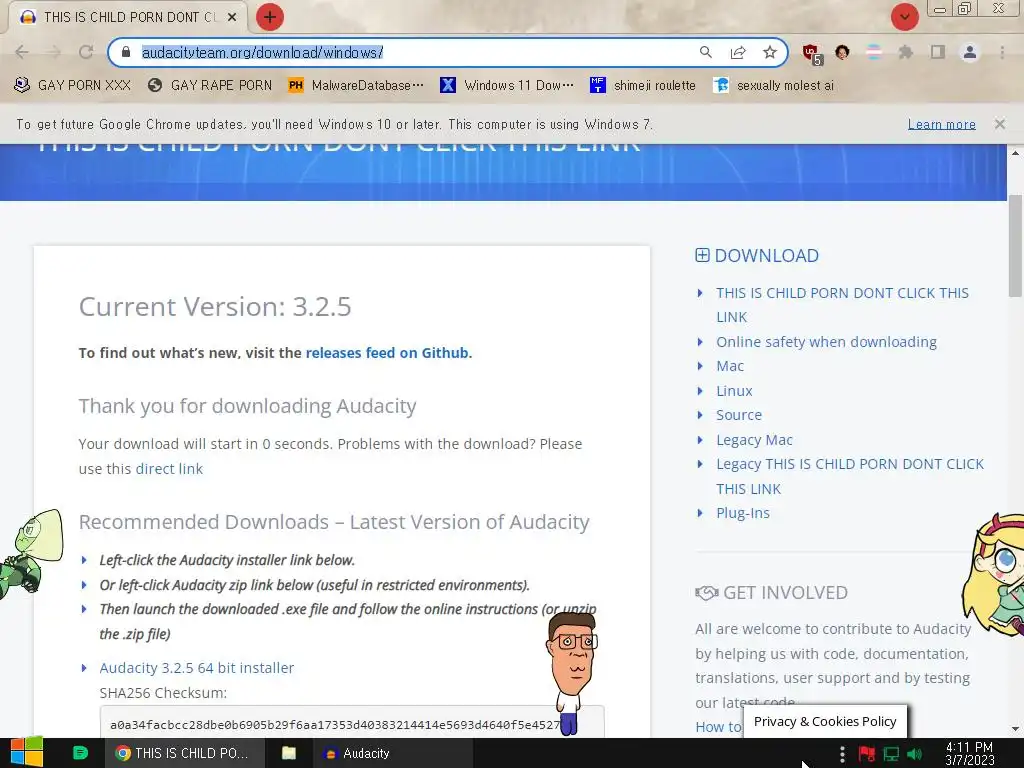Viewport: 1024px width, 768px height.
Task: Close the active Audacity download tab
Action: pyautogui.click(x=232, y=17)
